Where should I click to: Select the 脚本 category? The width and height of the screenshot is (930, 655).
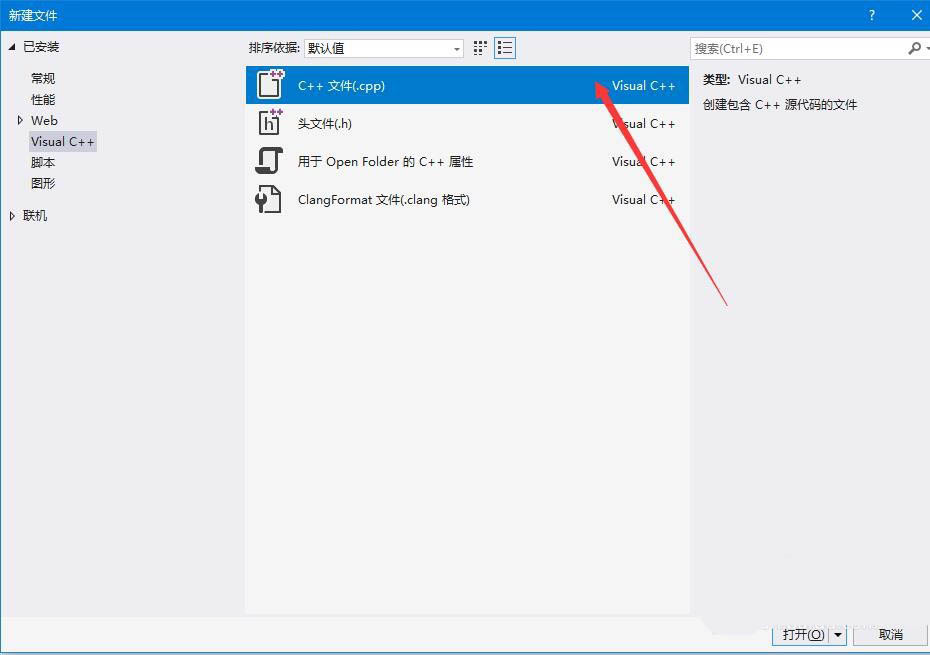click(x=43, y=163)
